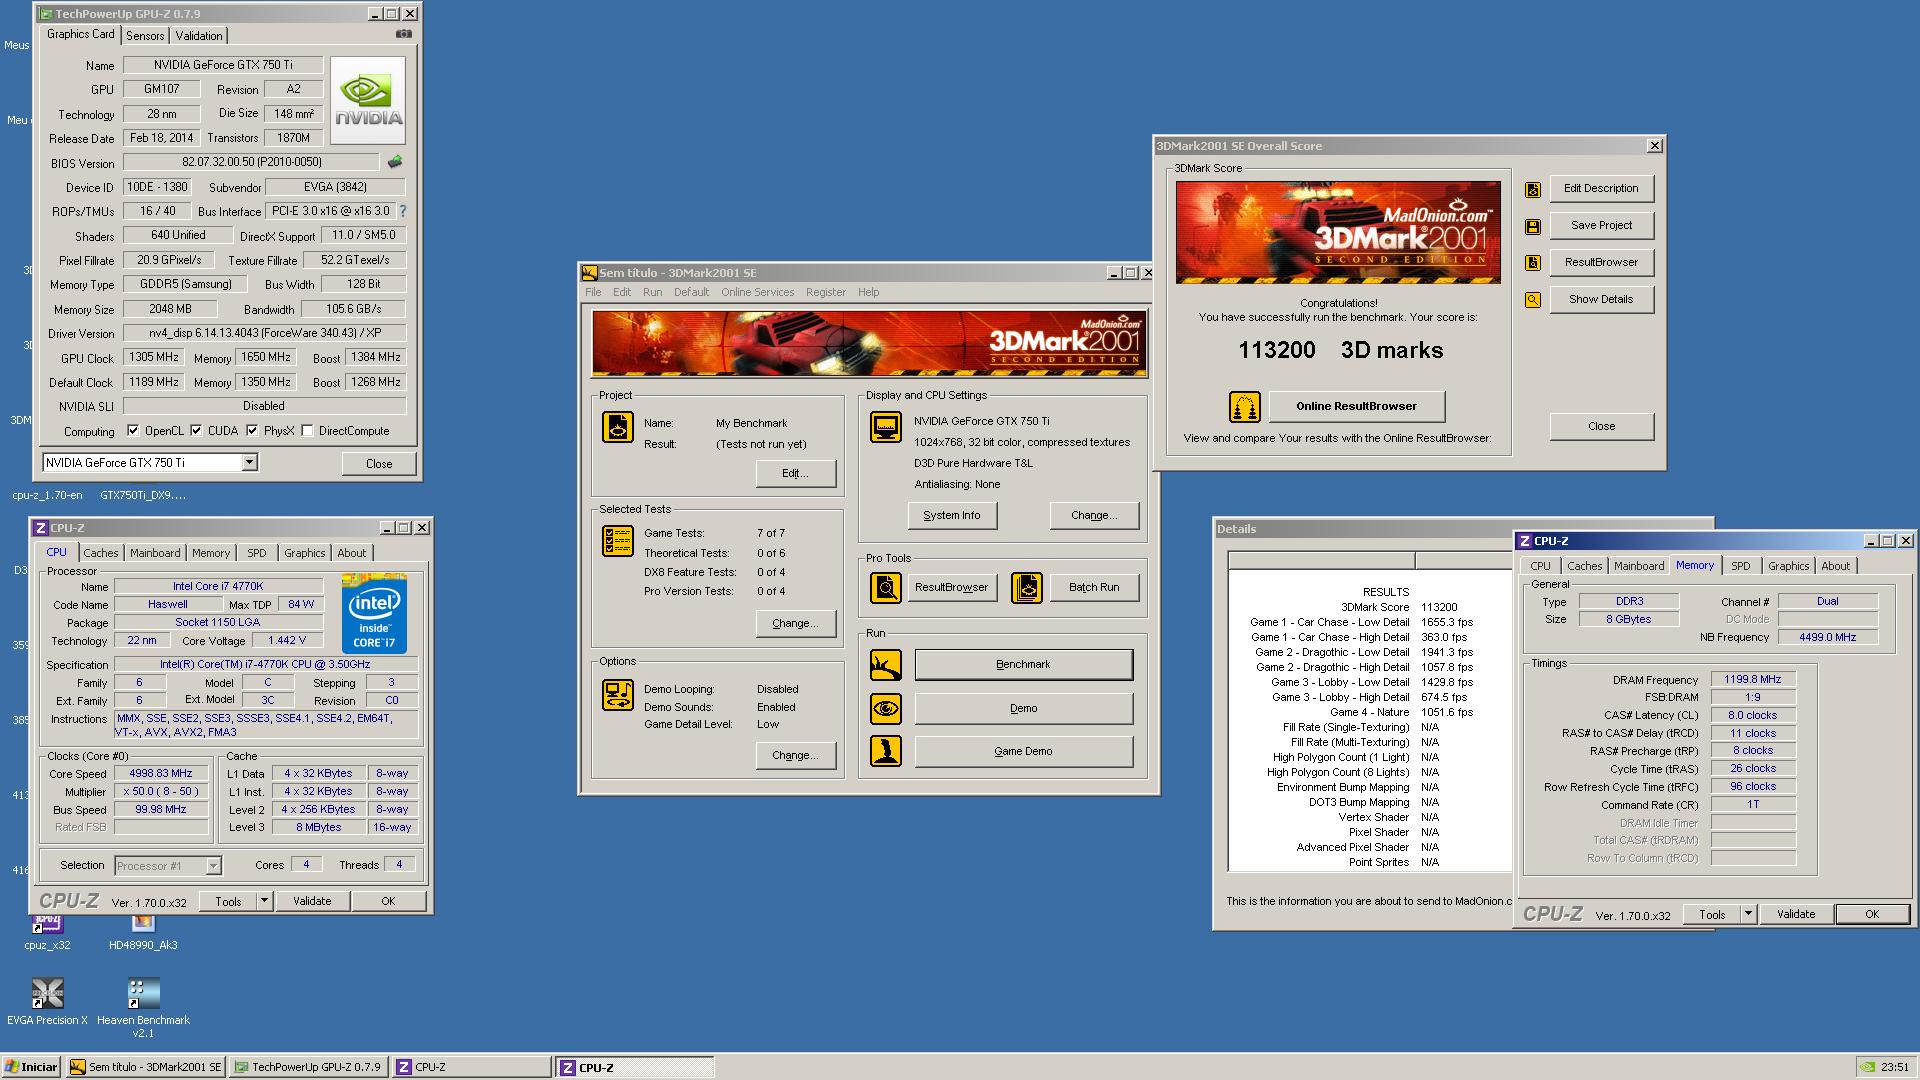Expand Tools dropdown arrow in right CPU-Z

[1748, 914]
